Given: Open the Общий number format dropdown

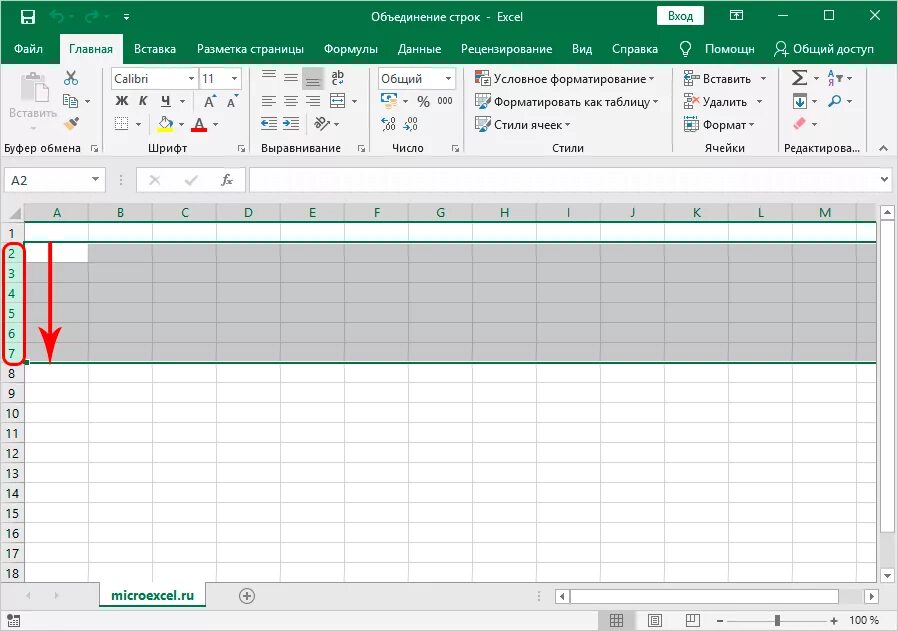Looking at the screenshot, I should pyautogui.click(x=448, y=78).
